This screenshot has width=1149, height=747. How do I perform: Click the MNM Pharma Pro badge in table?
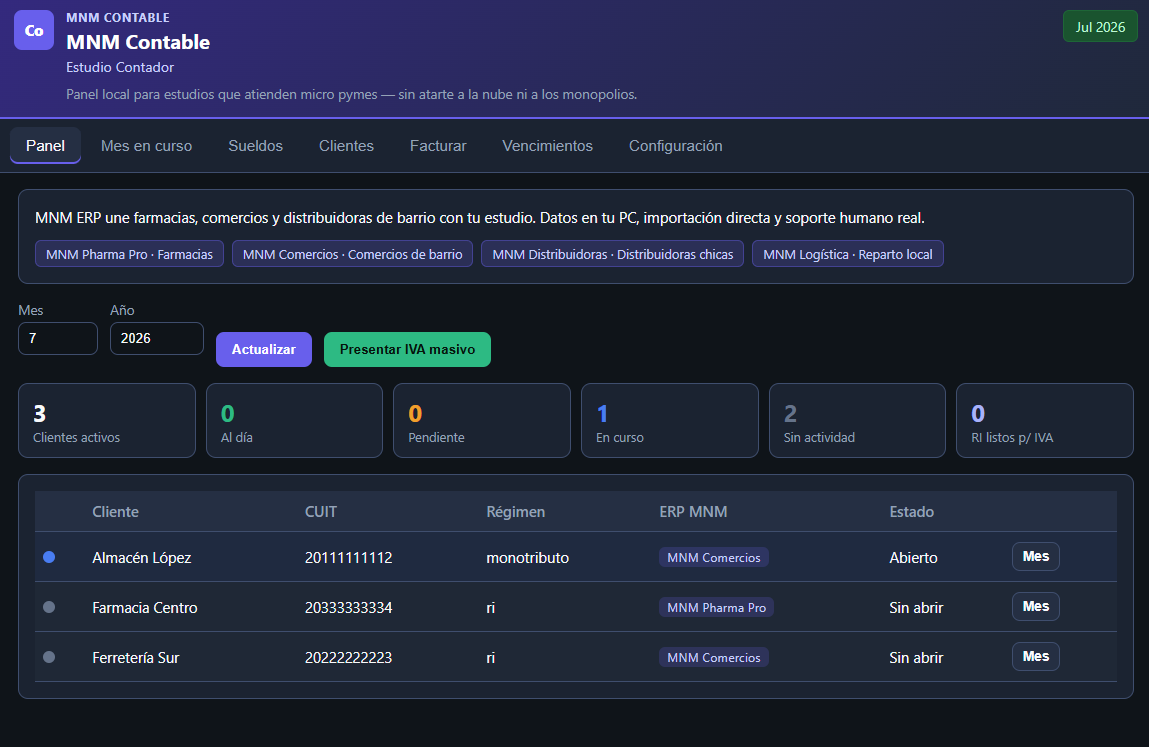717,608
